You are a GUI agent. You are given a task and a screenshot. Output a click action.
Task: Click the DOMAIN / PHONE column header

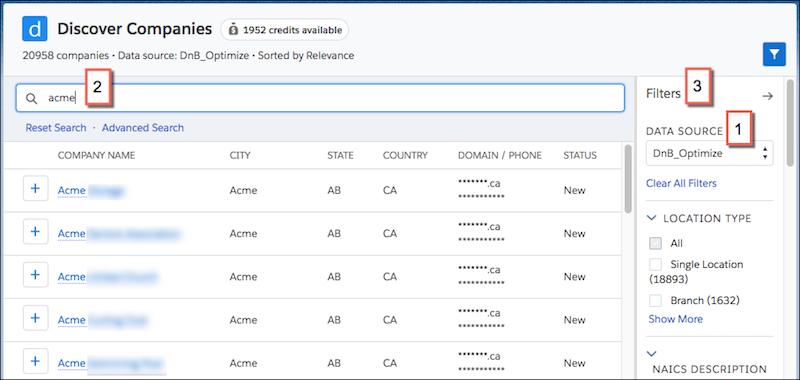[499, 156]
